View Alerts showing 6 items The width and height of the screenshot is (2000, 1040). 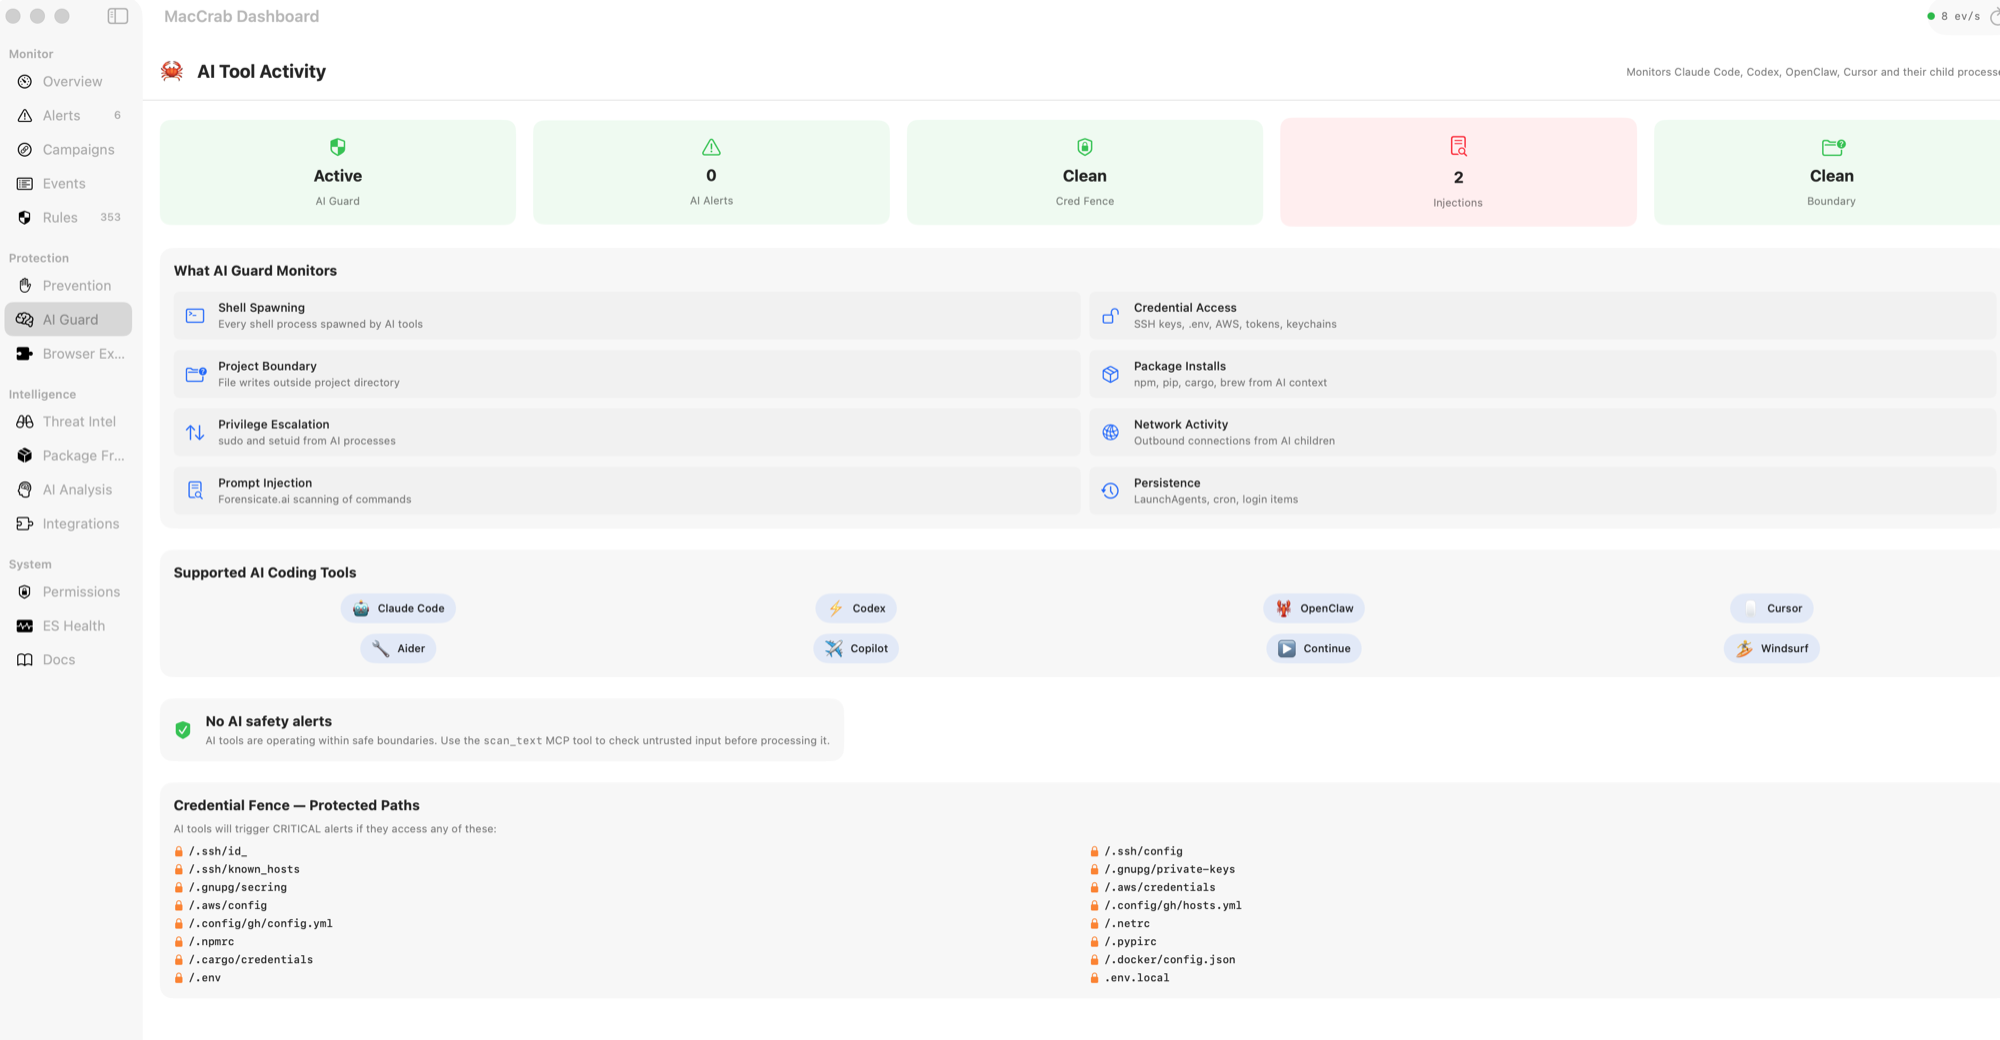[x=61, y=115]
